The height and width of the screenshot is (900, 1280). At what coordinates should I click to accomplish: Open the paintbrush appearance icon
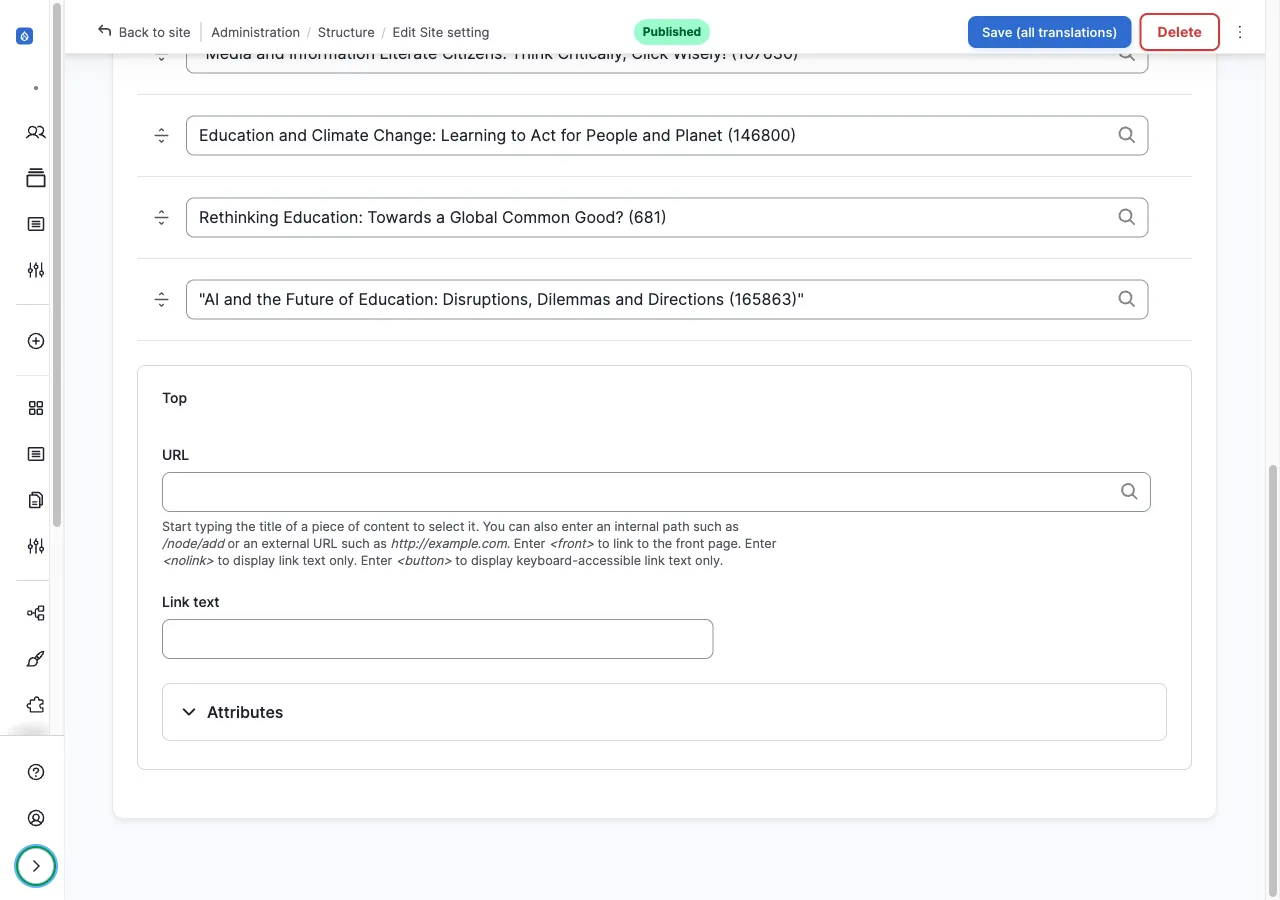36,659
